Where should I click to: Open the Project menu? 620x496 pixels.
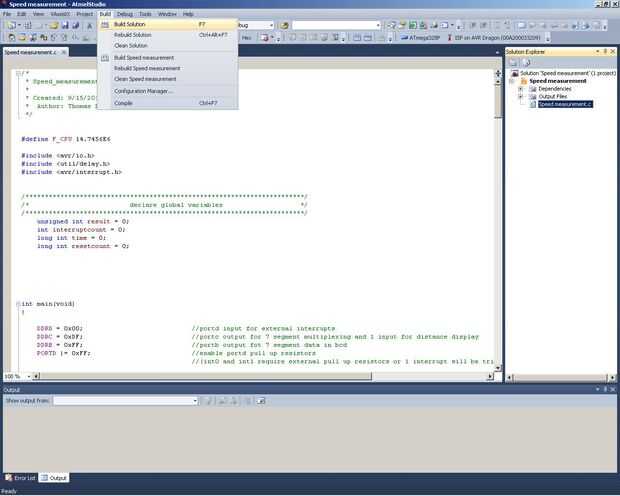click(85, 14)
